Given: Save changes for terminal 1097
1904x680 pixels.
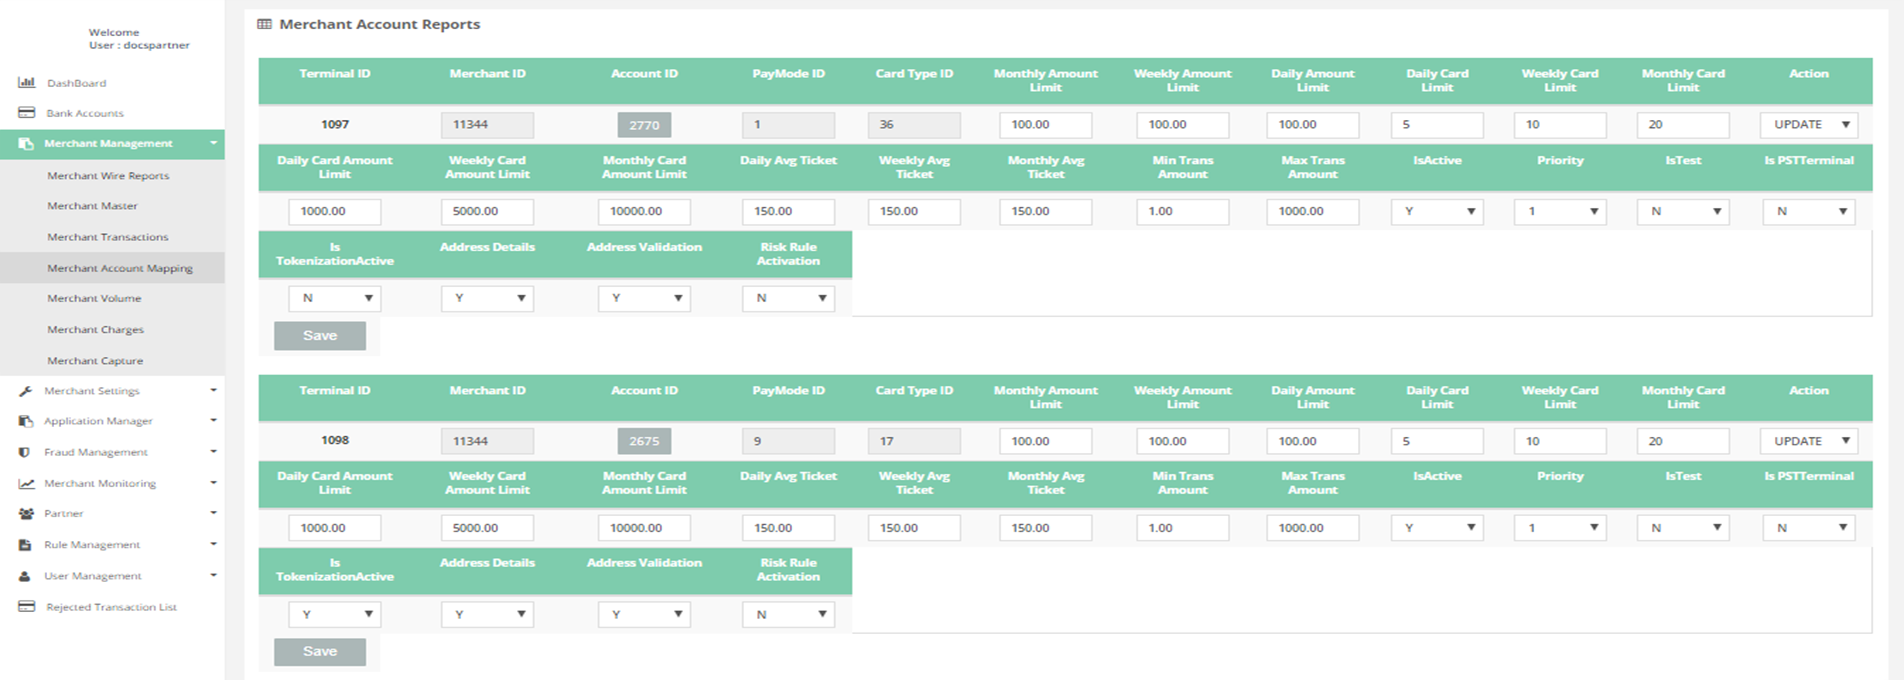Looking at the screenshot, I should pos(320,336).
